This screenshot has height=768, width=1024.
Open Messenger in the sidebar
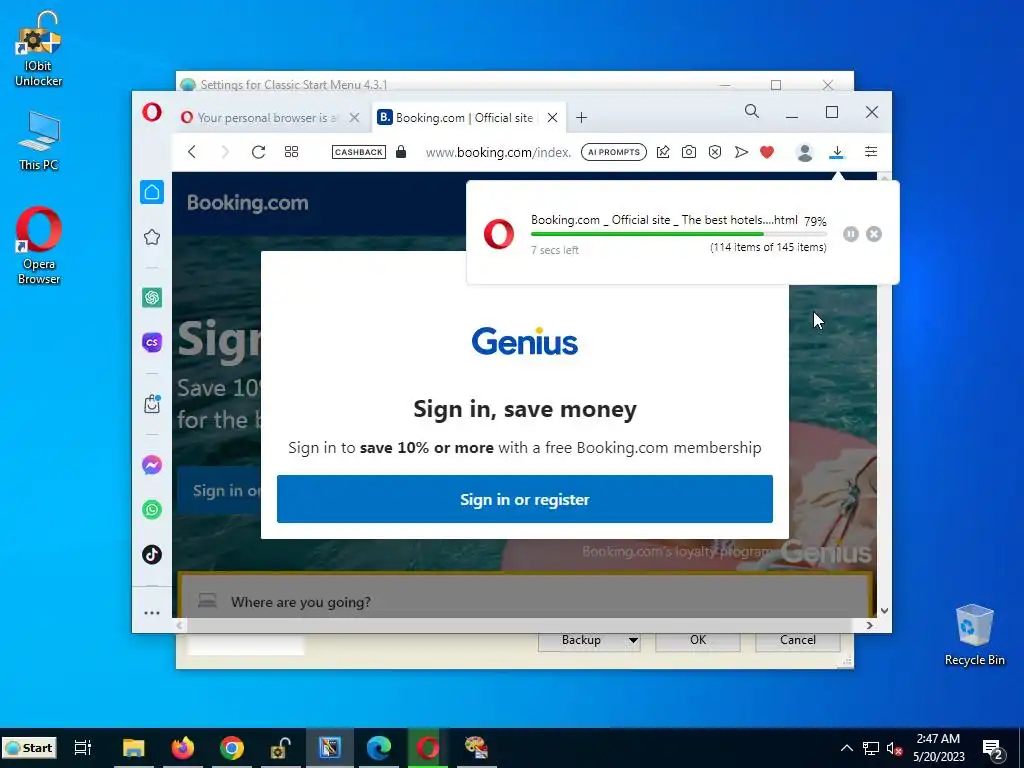[152, 465]
